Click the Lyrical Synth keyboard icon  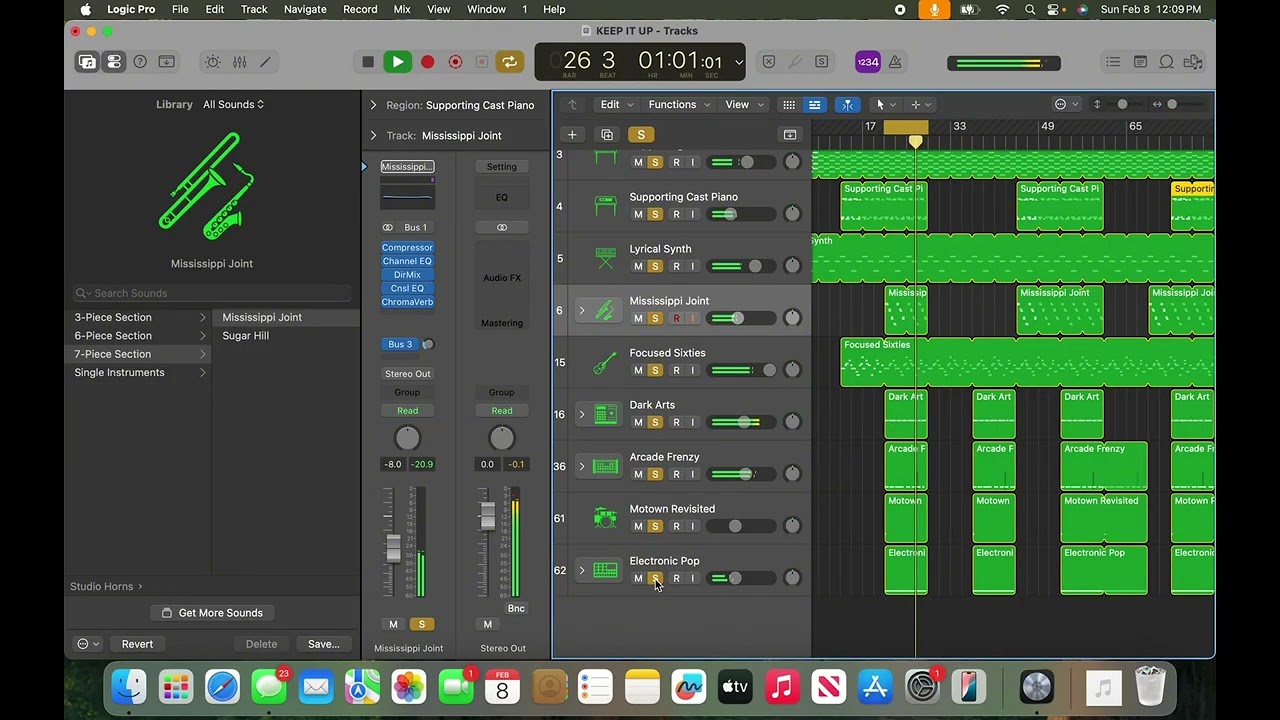(x=605, y=259)
